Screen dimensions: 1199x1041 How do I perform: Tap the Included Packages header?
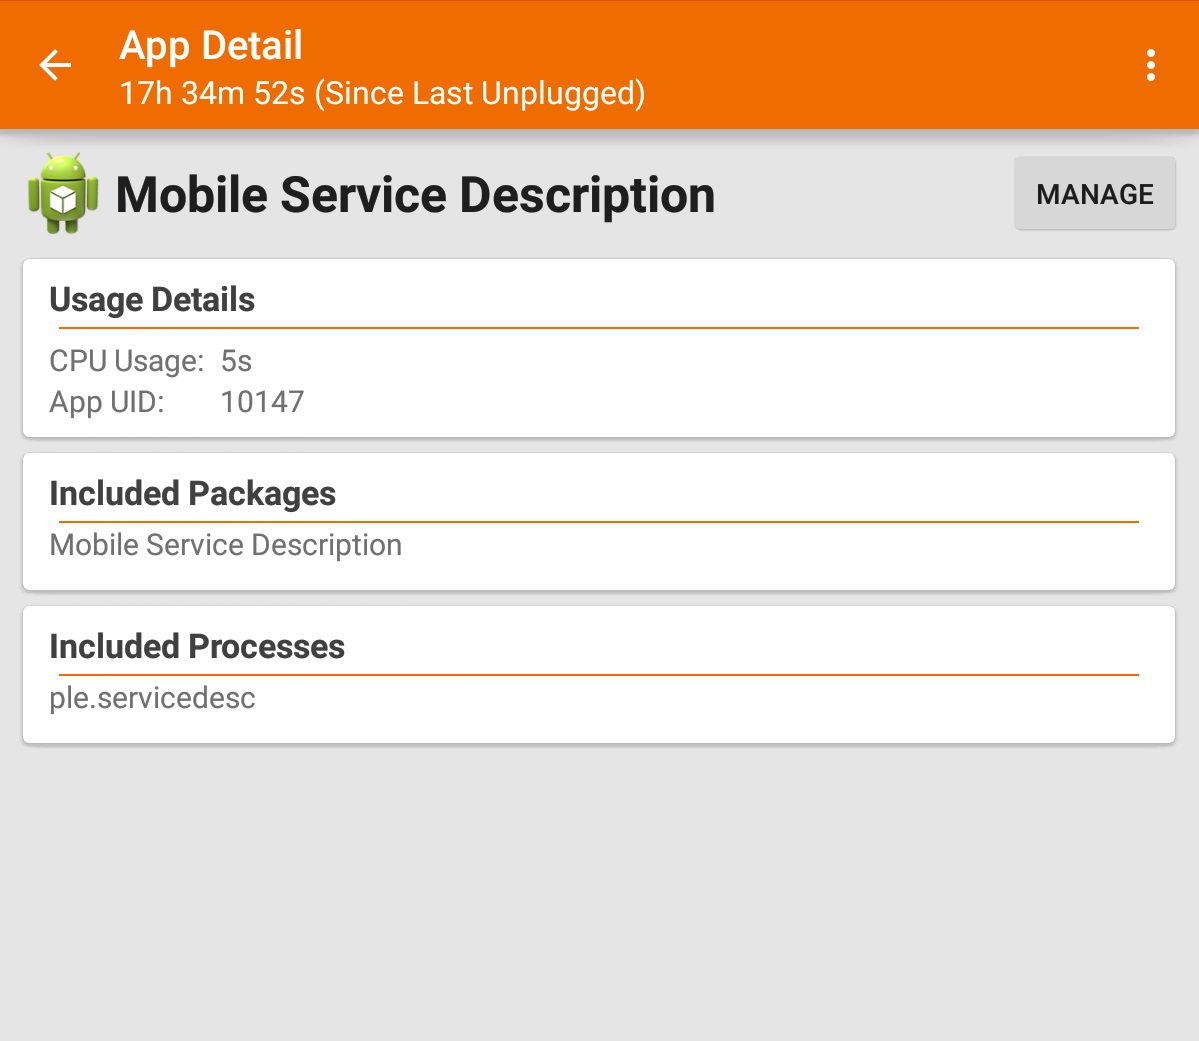tap(192, 493)
